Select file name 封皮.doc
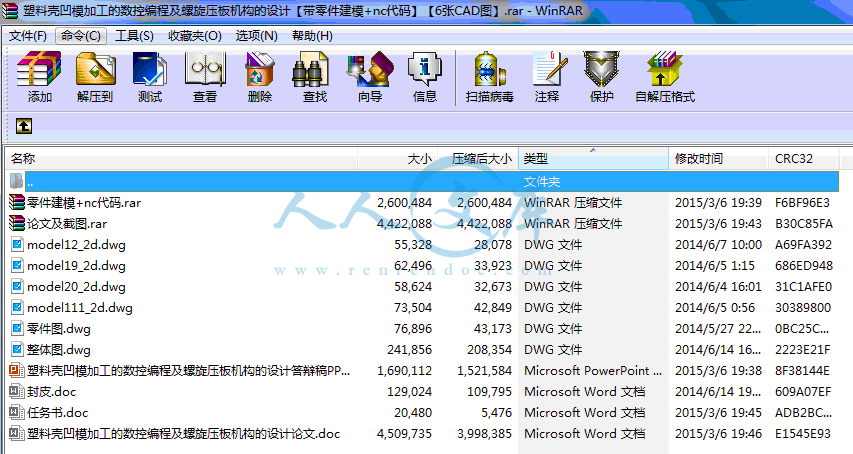This screenshot has width=853, height=454. [51, 392]
